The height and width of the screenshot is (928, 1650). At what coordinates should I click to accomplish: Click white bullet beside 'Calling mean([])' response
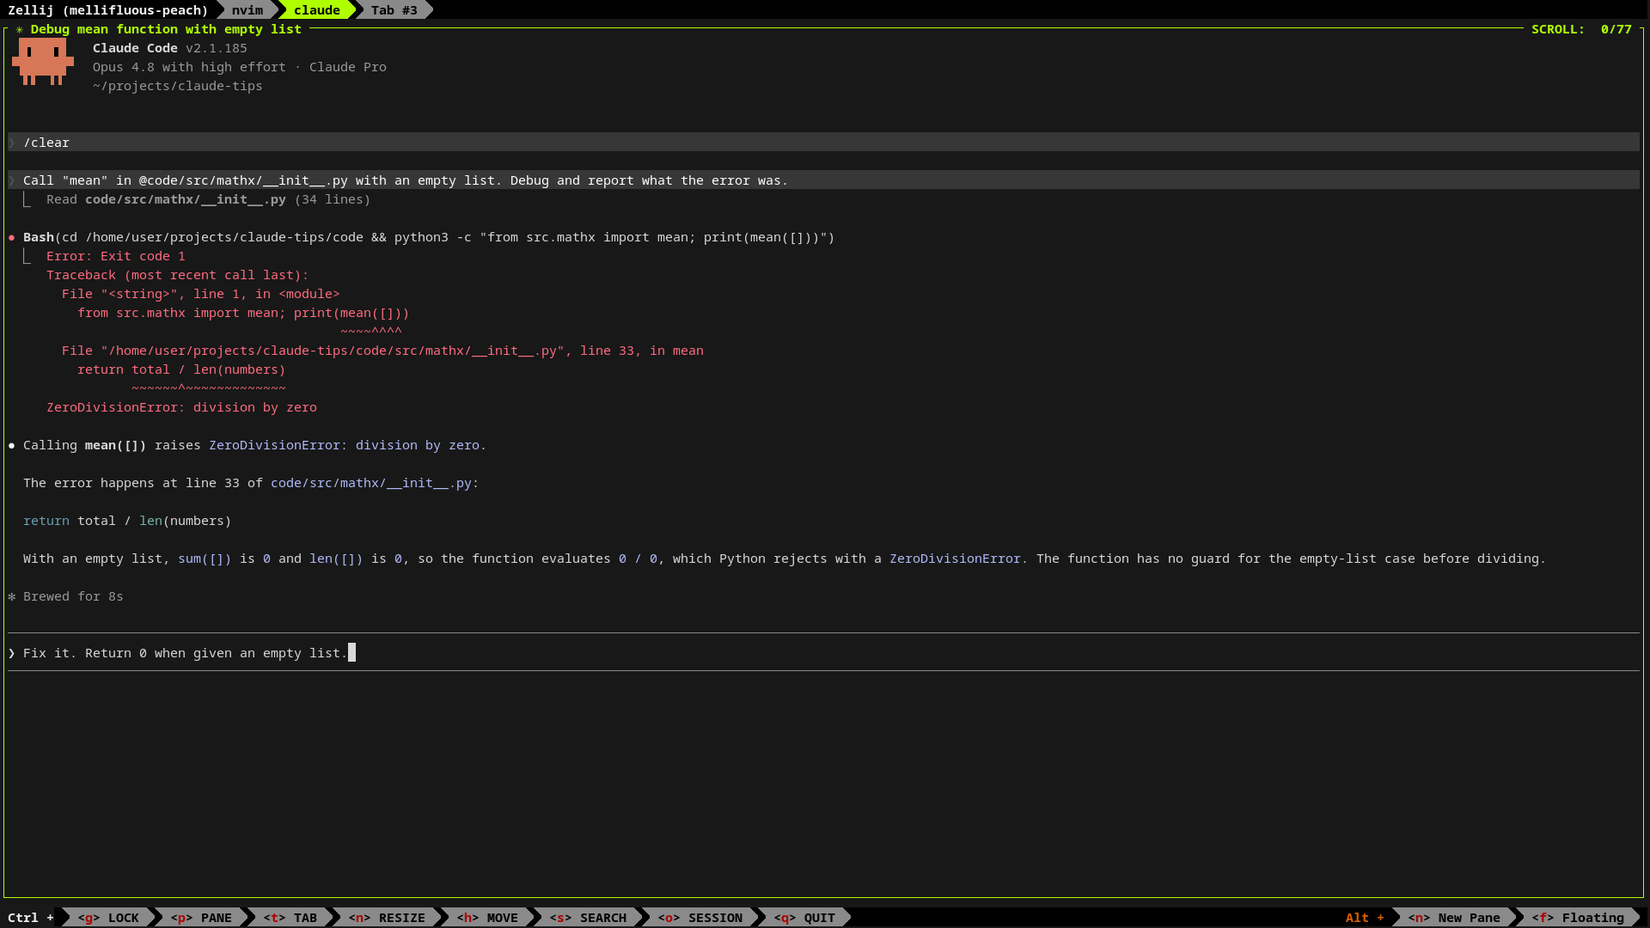pyautogui.click(x=12, y=445)
